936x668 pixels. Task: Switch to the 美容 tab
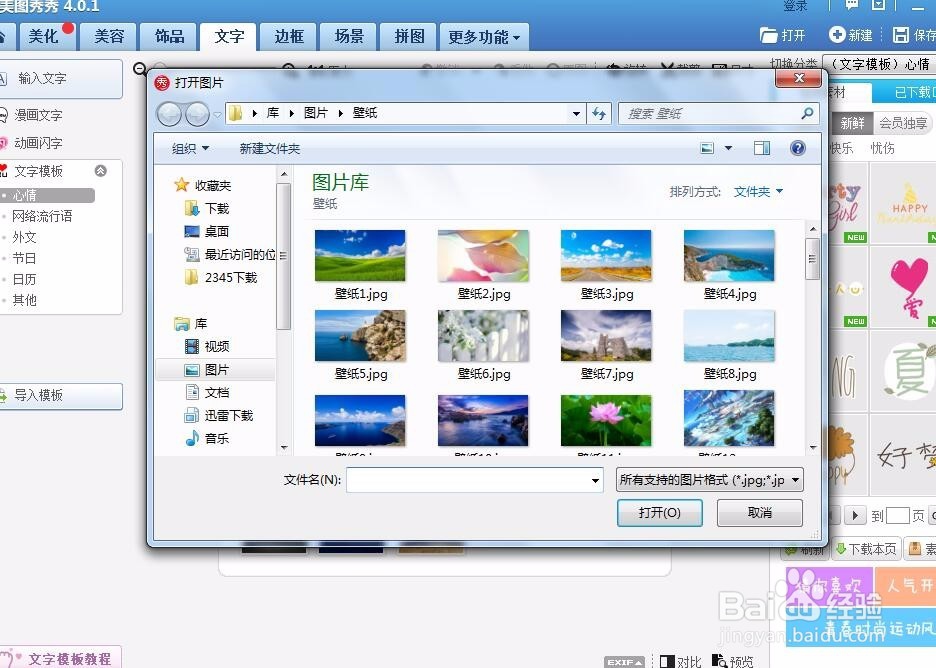(x=108, y=37)
